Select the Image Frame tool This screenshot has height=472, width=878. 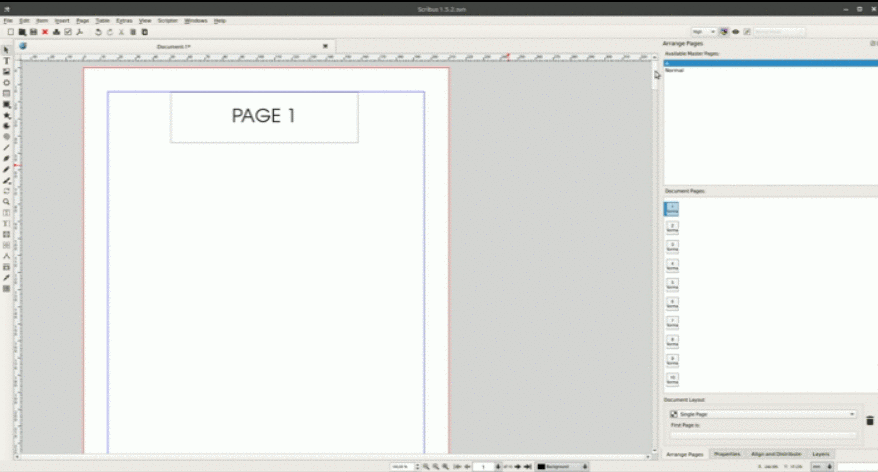point(6,72)
